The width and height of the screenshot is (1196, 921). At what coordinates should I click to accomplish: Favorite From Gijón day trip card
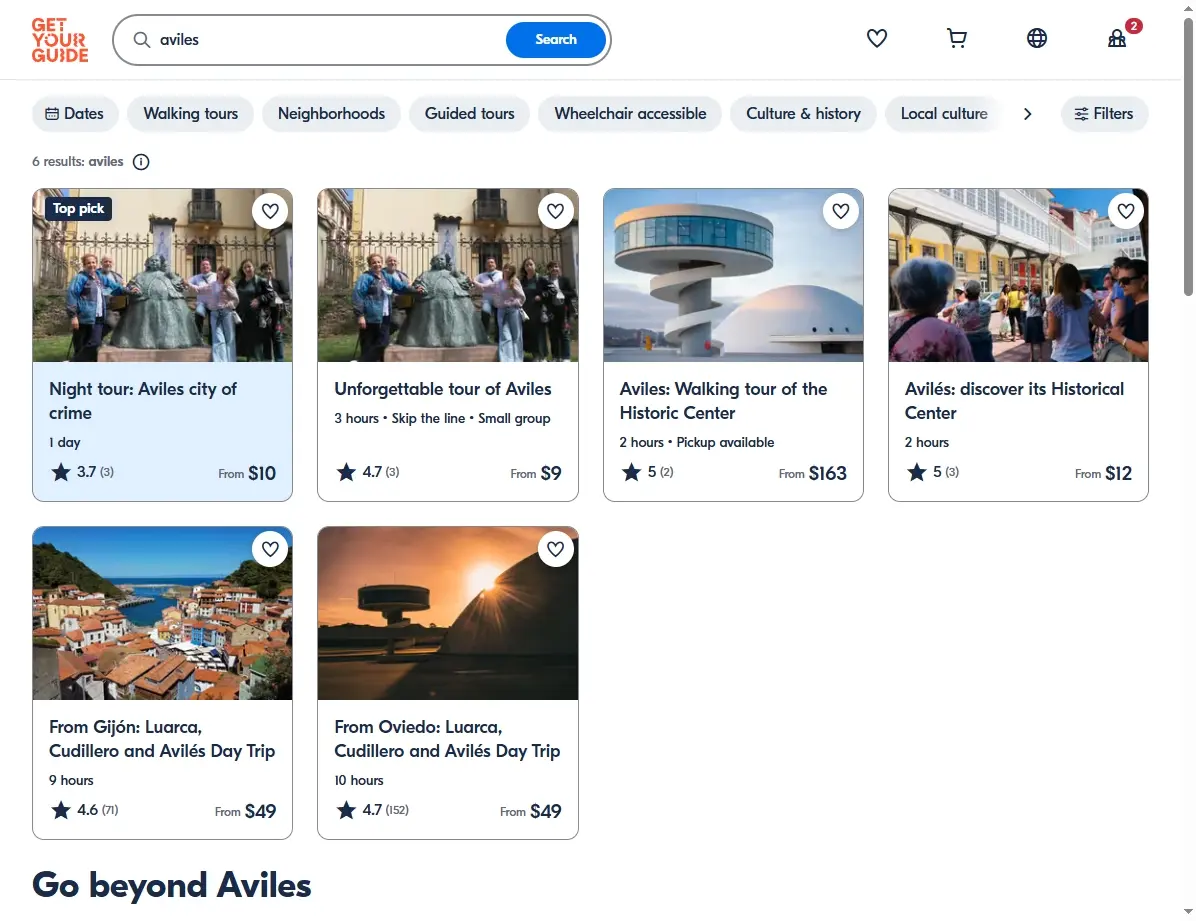point(270,549)
